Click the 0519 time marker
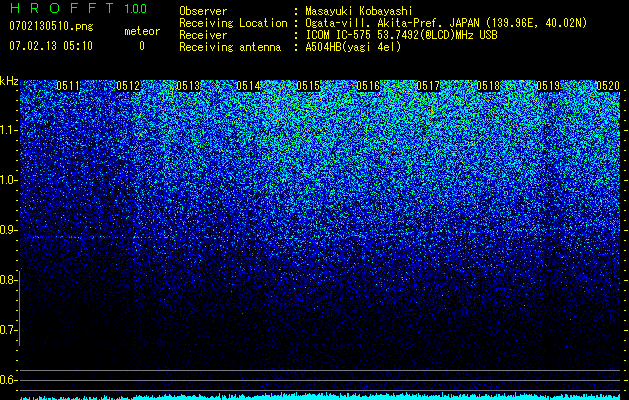The height and width of the screenshot is (400, 629). 548,86
